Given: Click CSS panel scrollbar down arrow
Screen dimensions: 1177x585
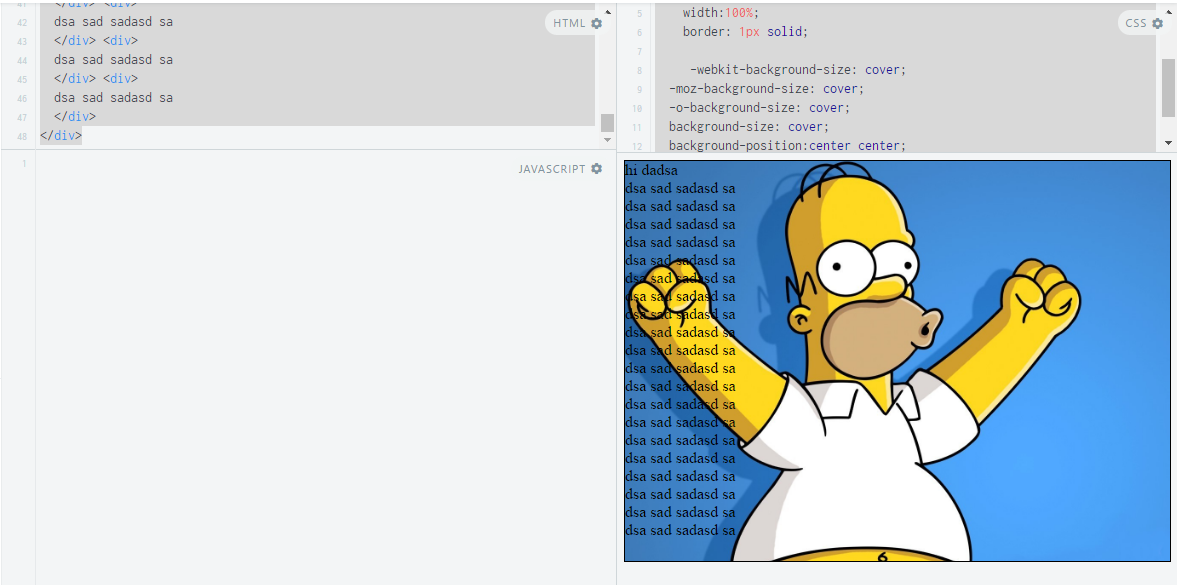Looking at the screenshot, I should 1169,143.
